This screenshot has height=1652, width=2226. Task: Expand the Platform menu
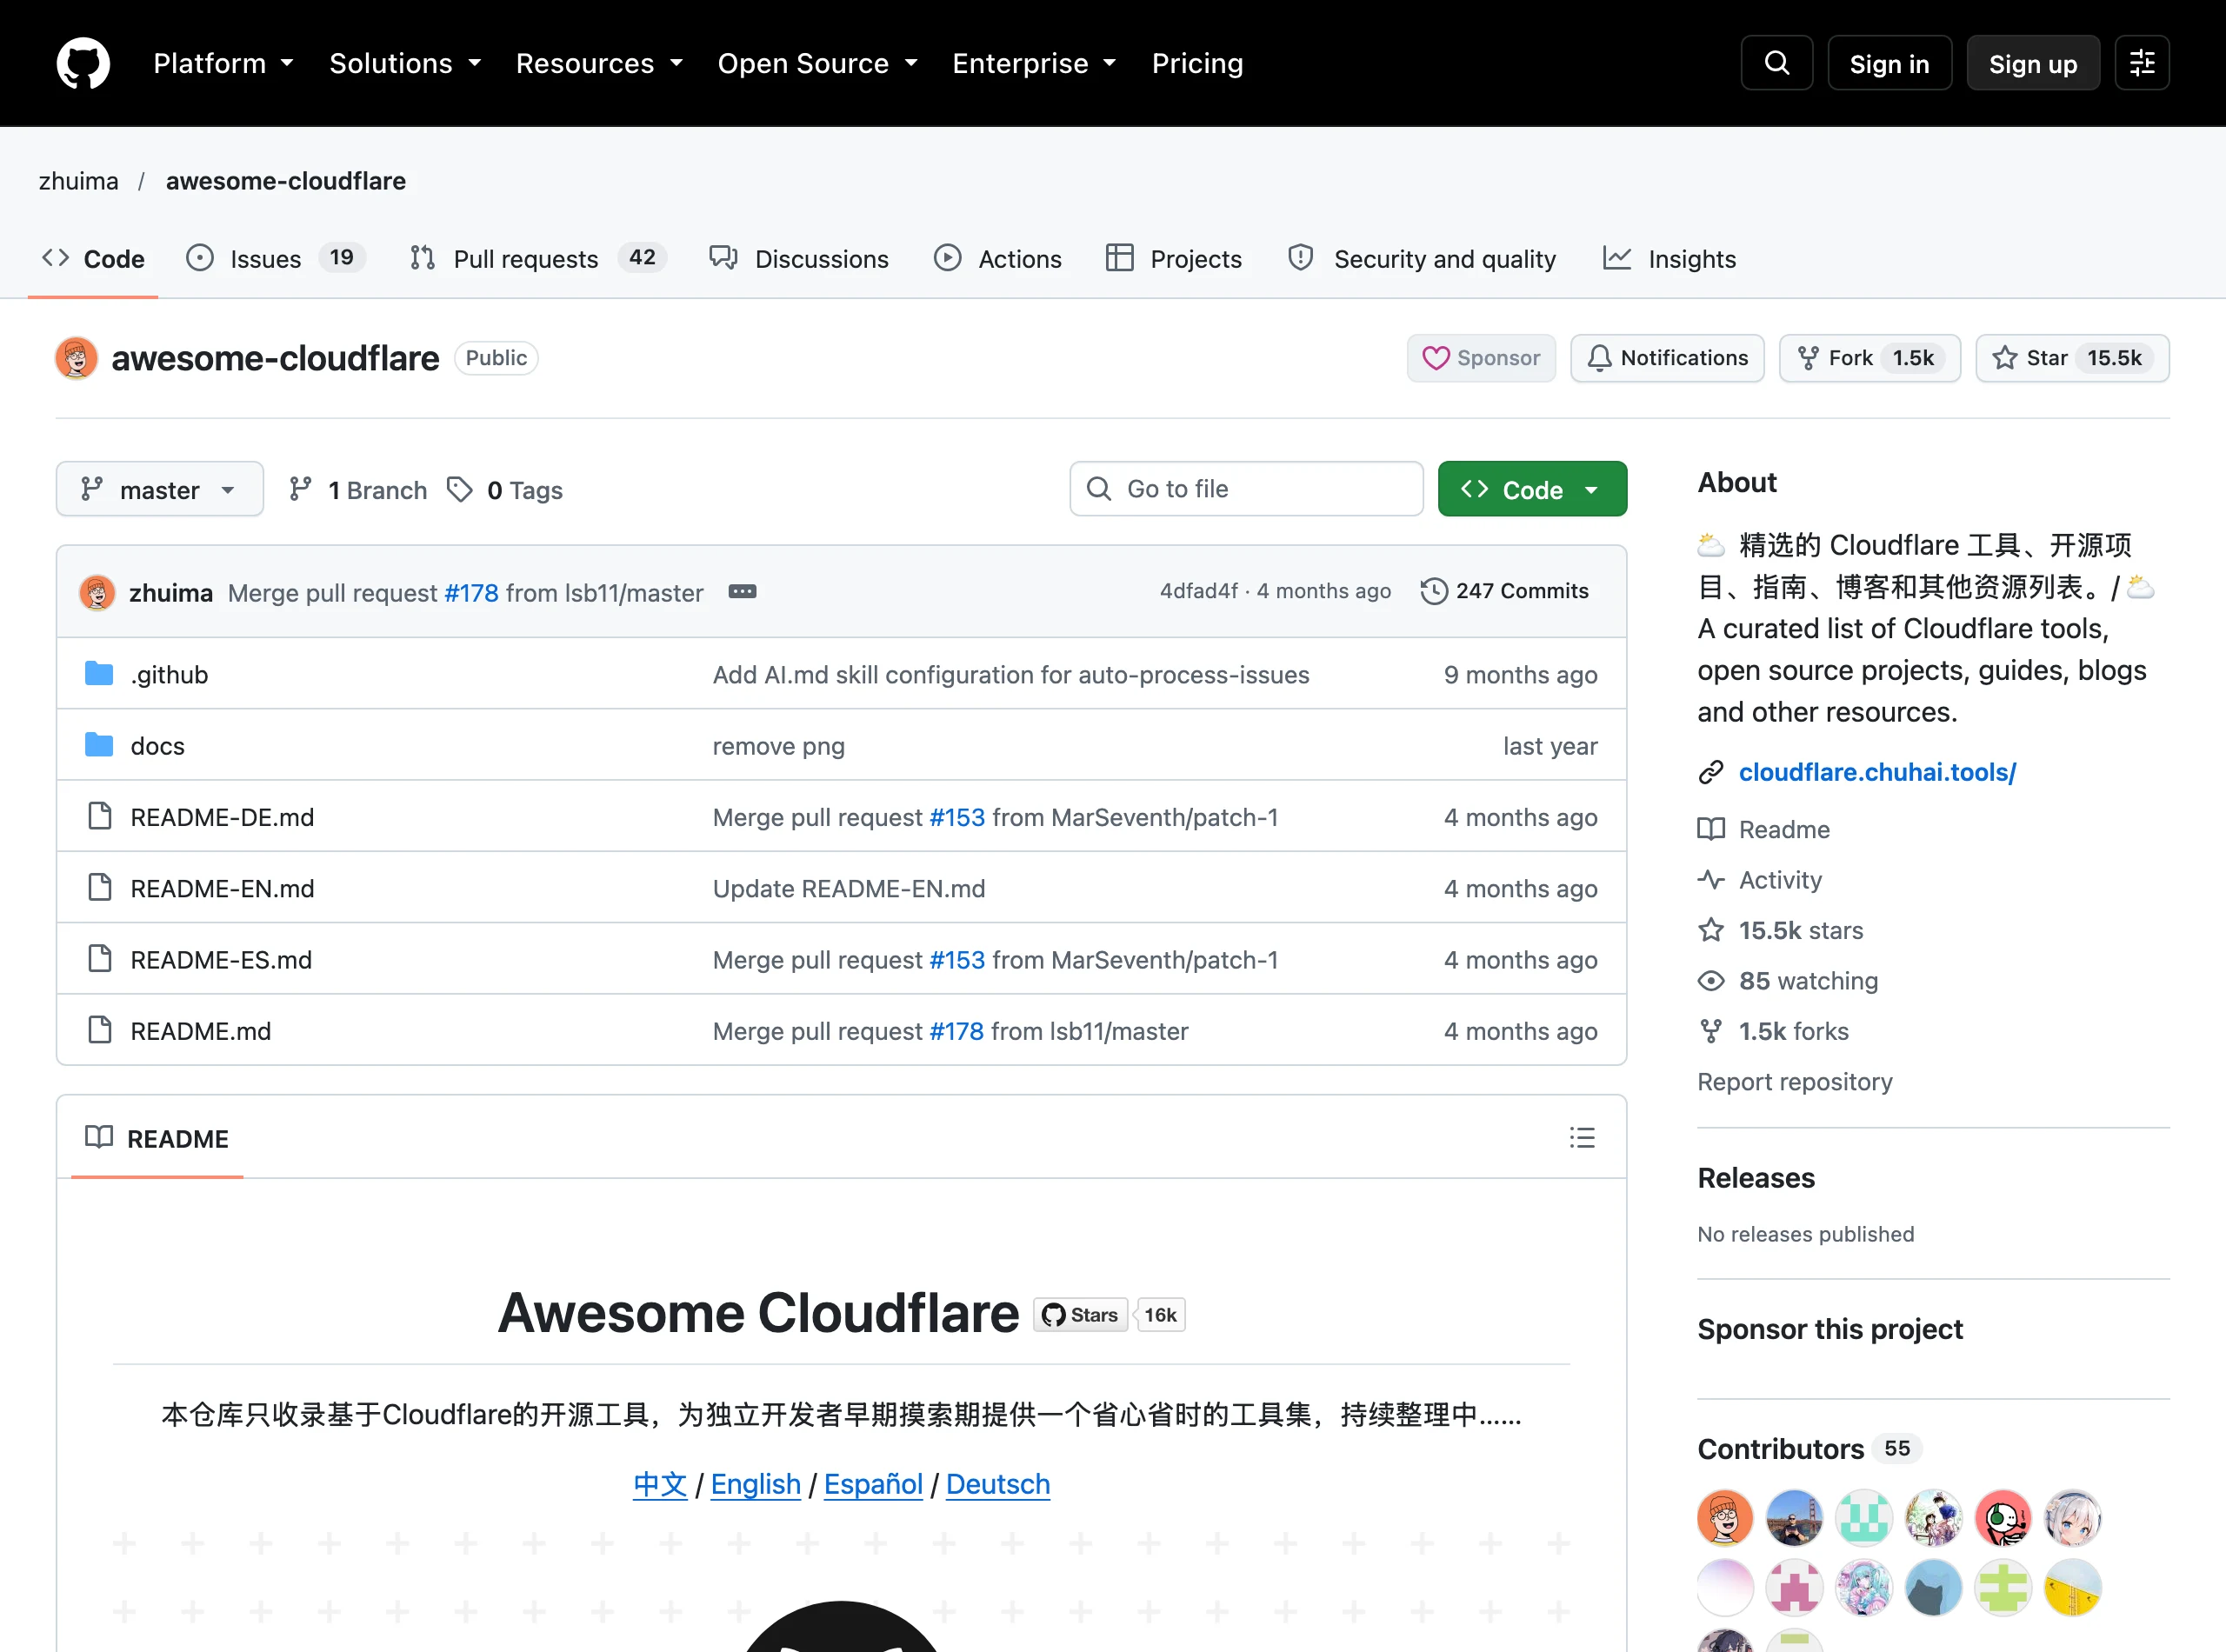coord(223,63)
